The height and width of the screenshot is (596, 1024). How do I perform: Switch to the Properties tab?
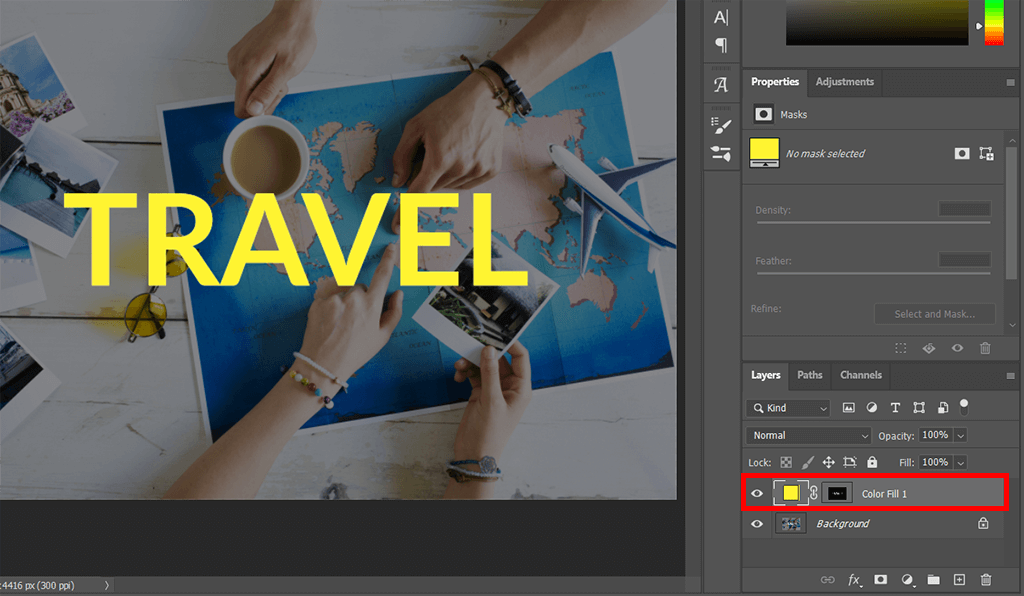[775, 82]
